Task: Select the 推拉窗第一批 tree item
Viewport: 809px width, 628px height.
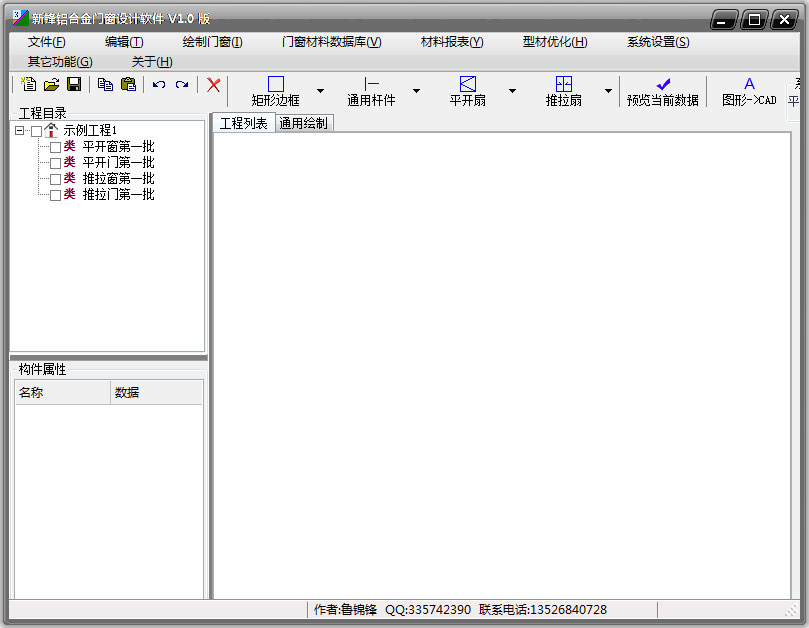Action: tap(119, 179)
